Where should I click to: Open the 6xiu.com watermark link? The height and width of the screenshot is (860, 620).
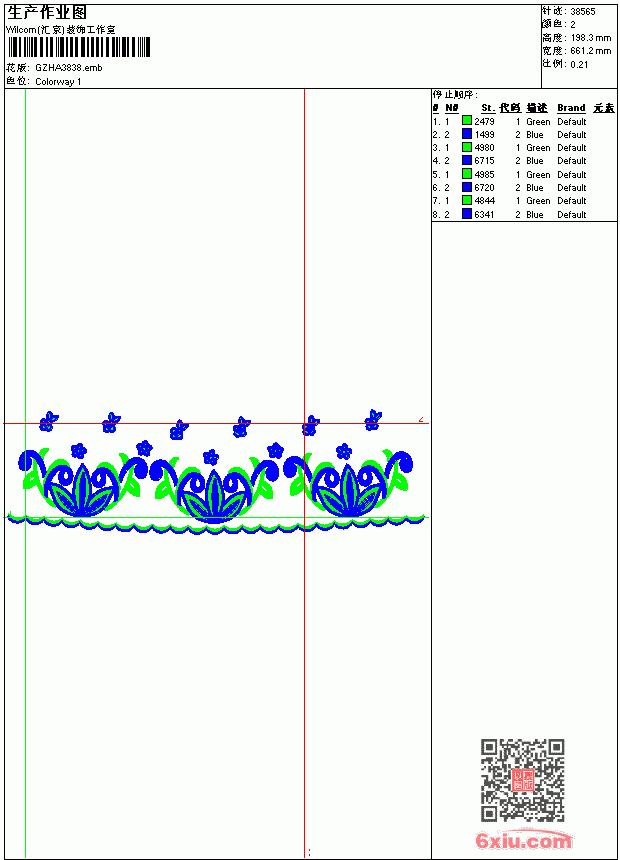pos(523,840)
